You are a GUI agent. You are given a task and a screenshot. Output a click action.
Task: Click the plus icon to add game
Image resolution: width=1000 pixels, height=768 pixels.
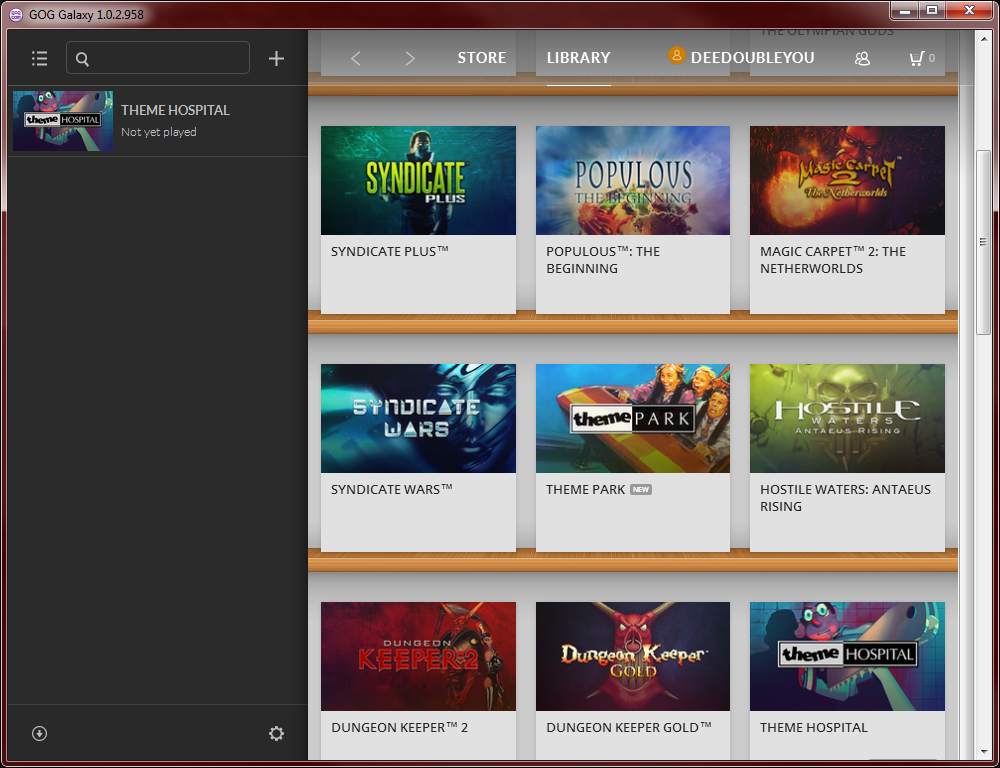coord(276,58)
